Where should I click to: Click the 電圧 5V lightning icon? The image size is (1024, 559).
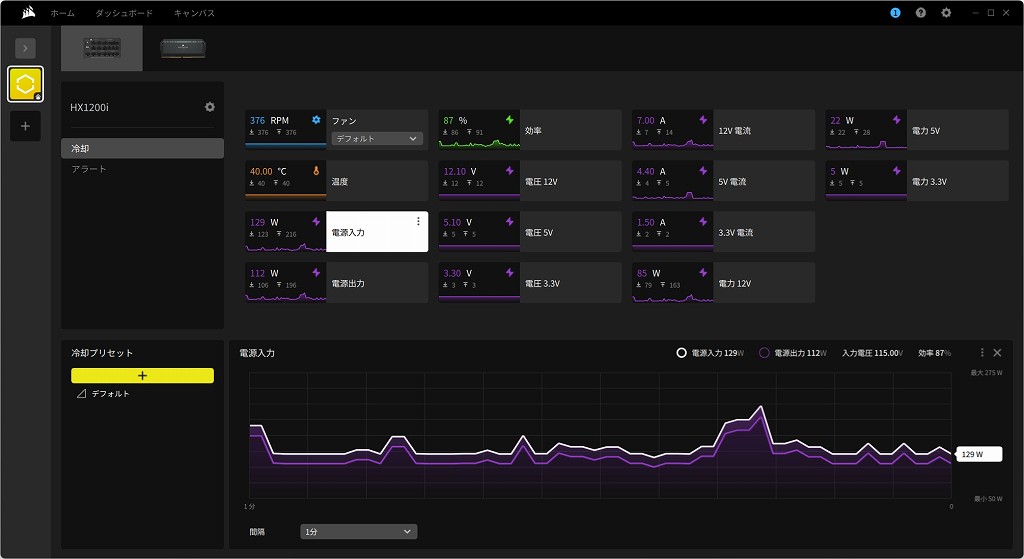tap(509, 221)
